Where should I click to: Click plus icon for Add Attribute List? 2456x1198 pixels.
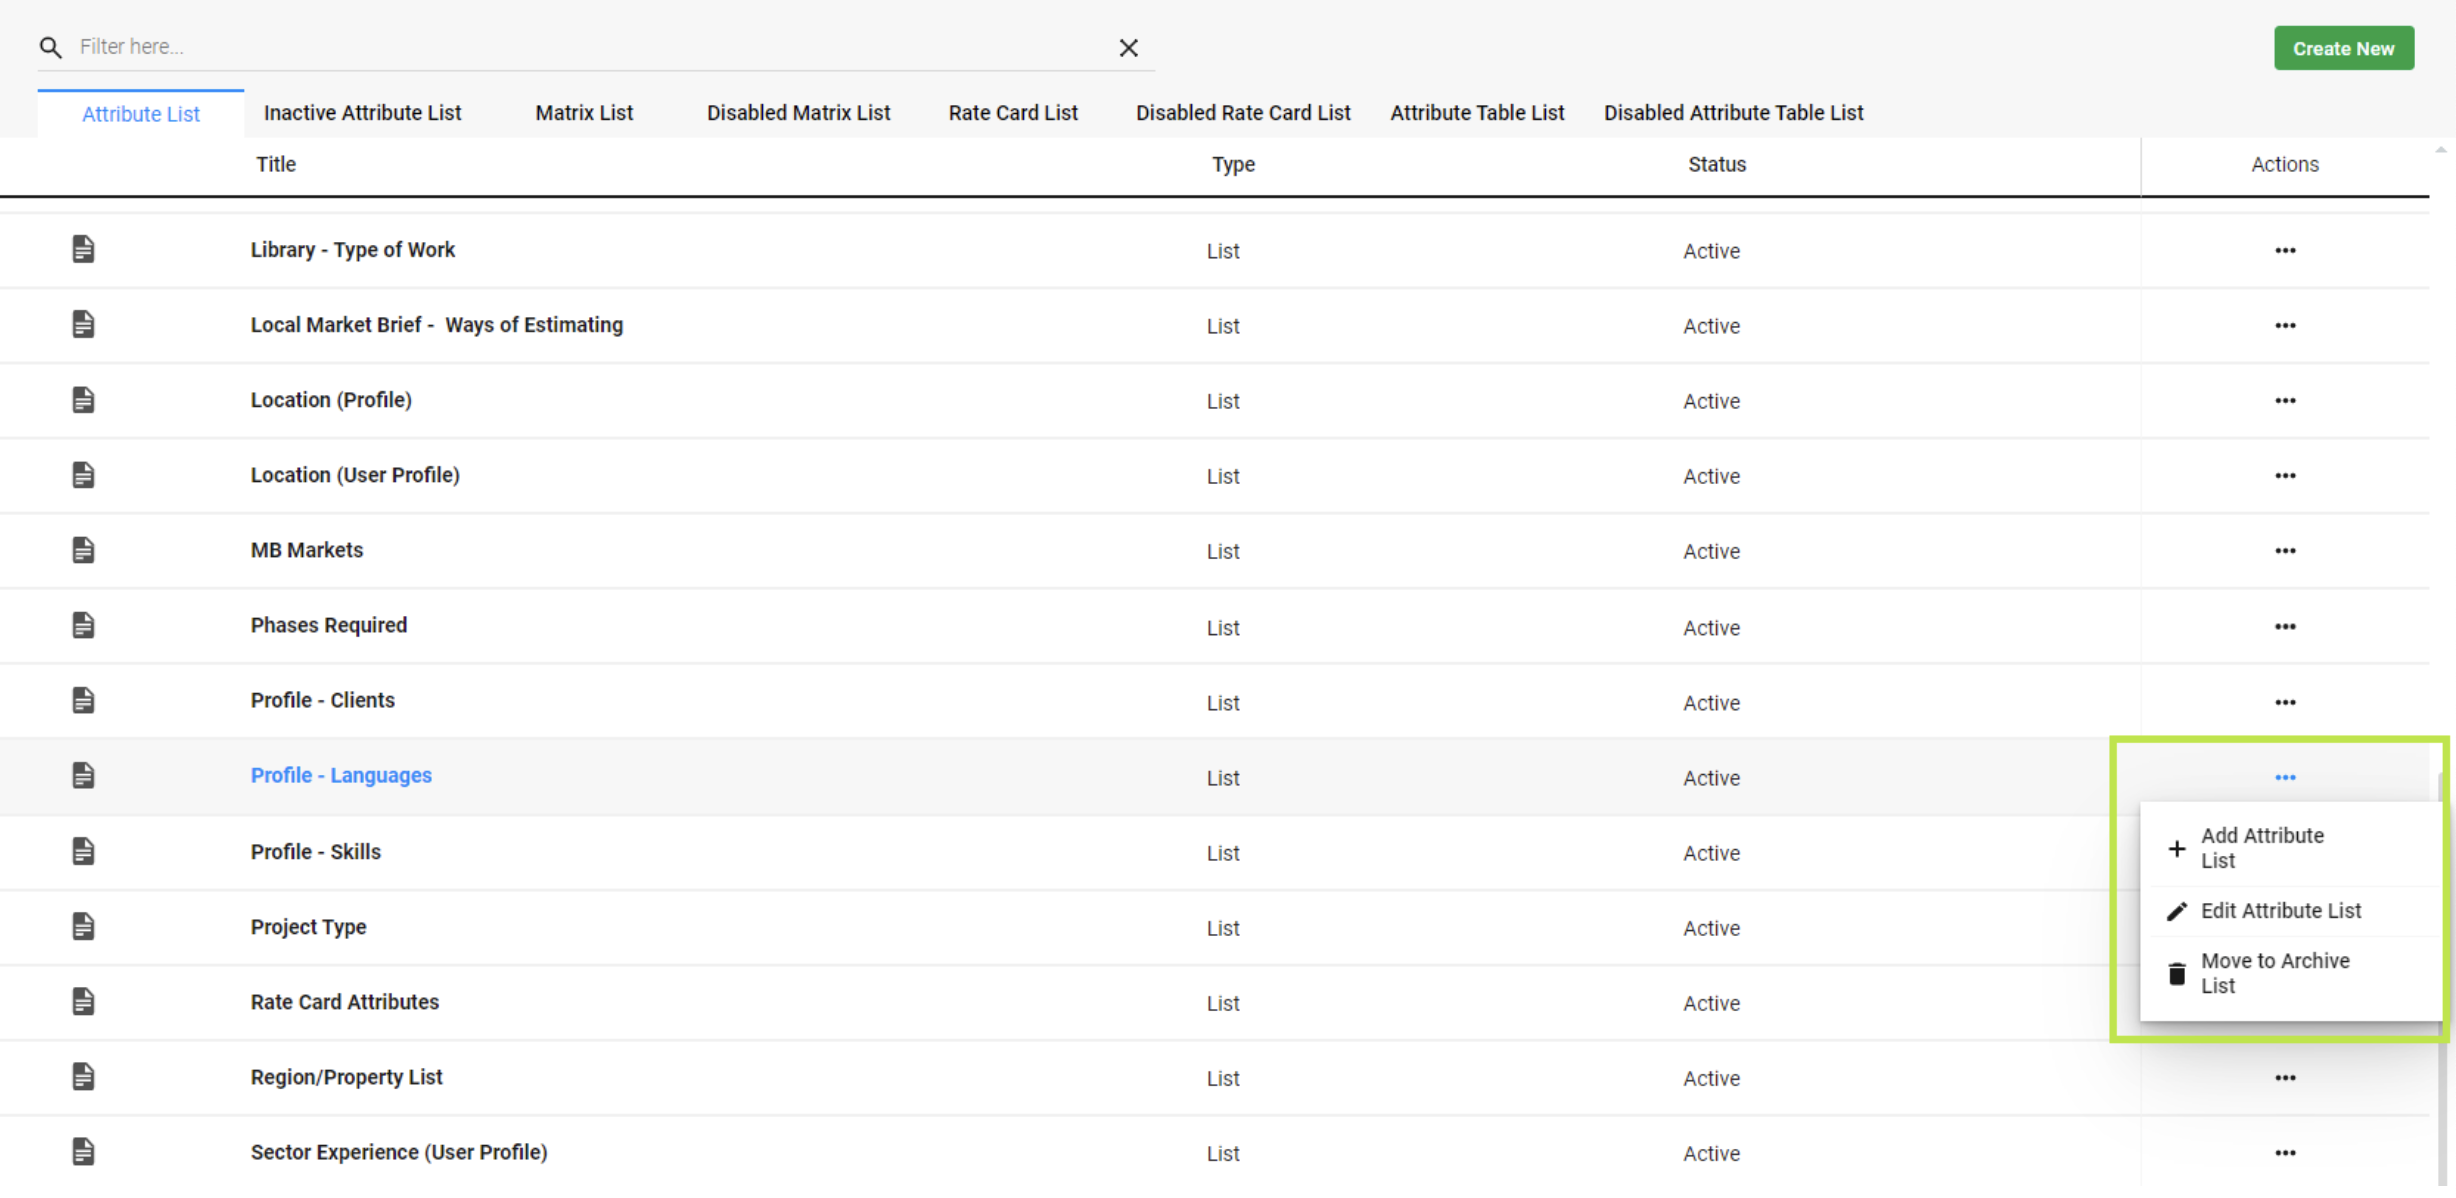(x=2176, y=848)
